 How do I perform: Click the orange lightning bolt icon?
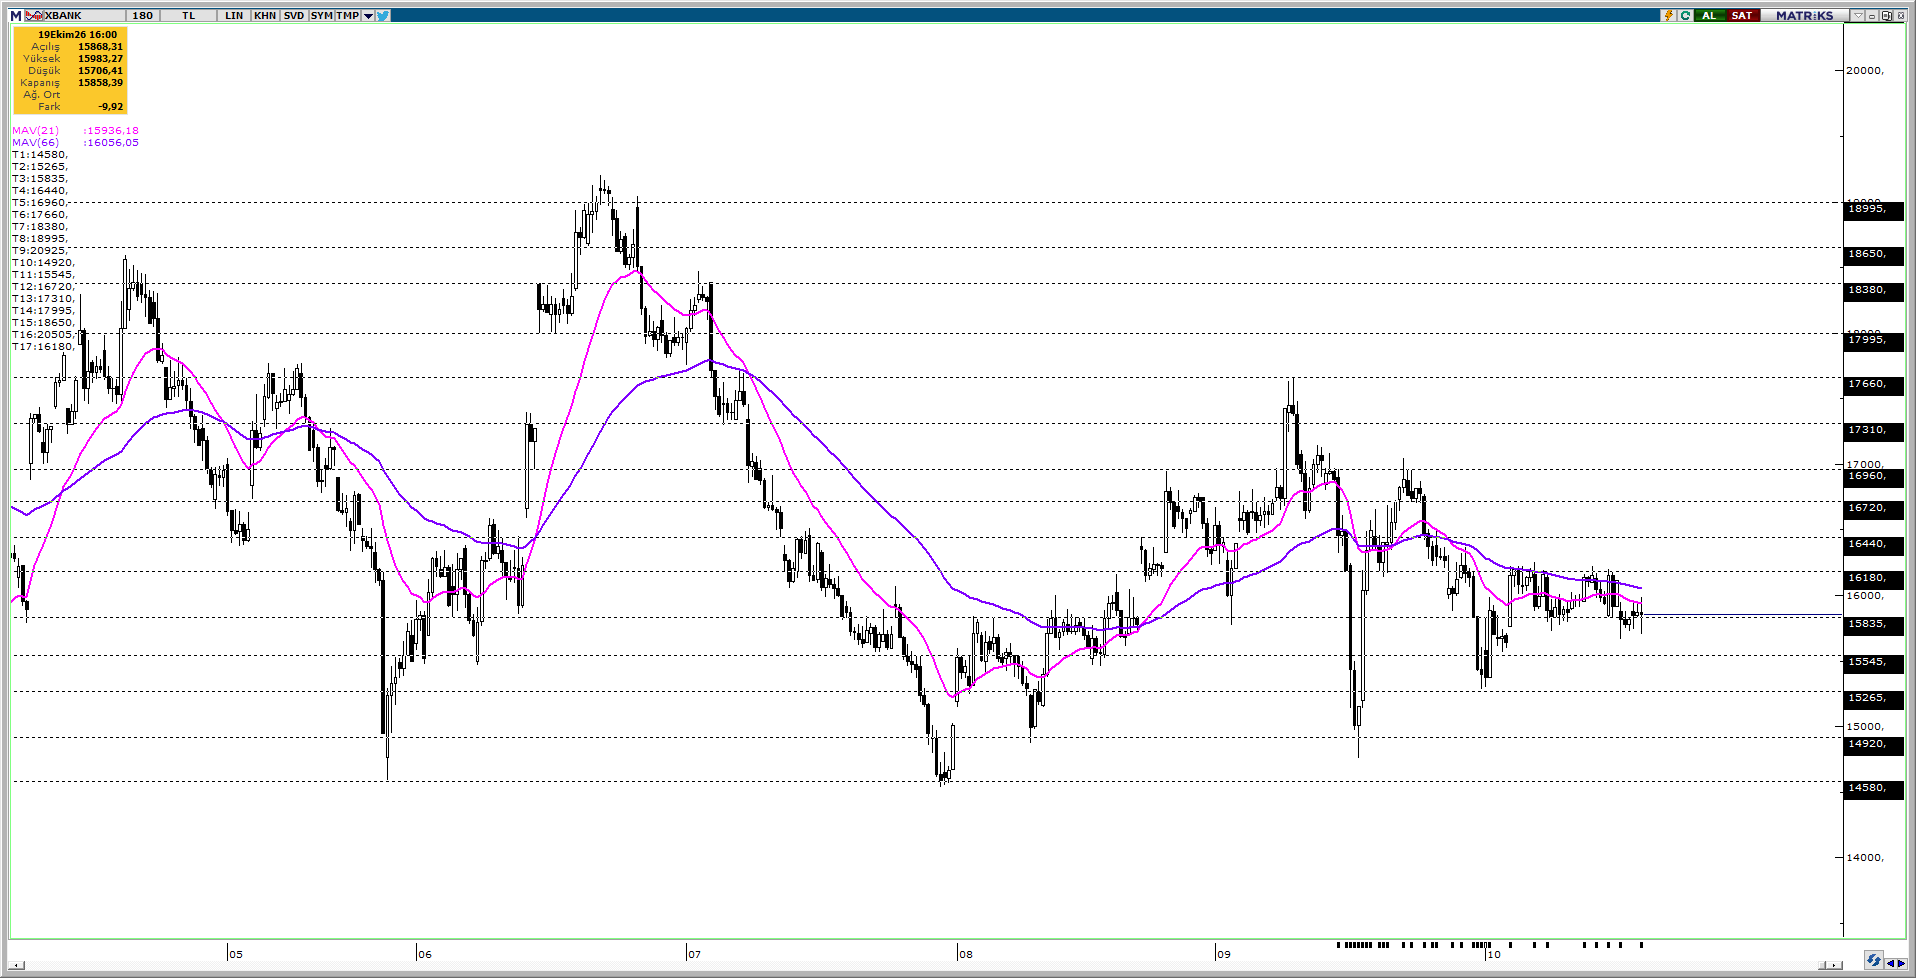coord(1668,15)
